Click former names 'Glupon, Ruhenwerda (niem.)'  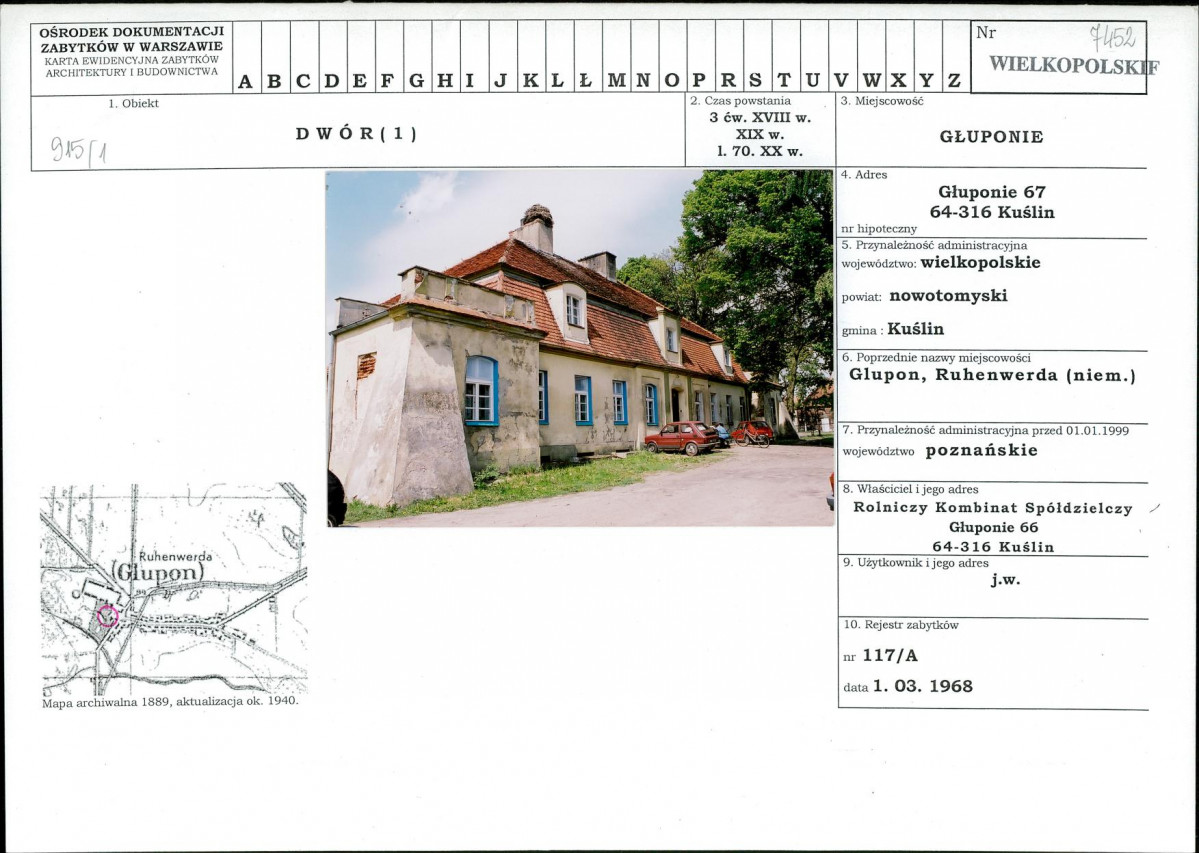pyautogui.click(x=993, y=376)
